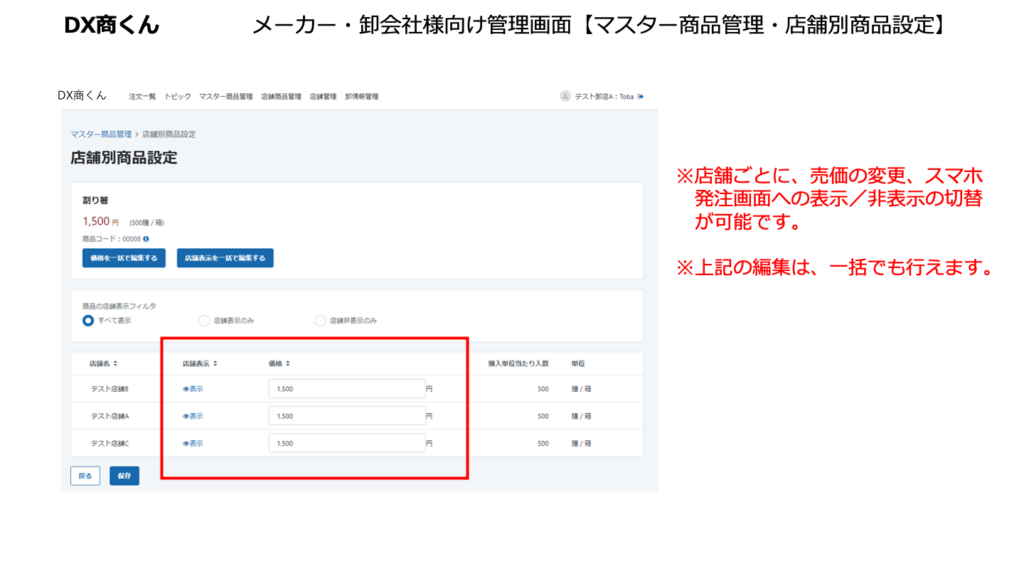Screen dimensions: 1024x576
Task: Click the logout icon next to Toba
Action: click(x=640, y=96)
